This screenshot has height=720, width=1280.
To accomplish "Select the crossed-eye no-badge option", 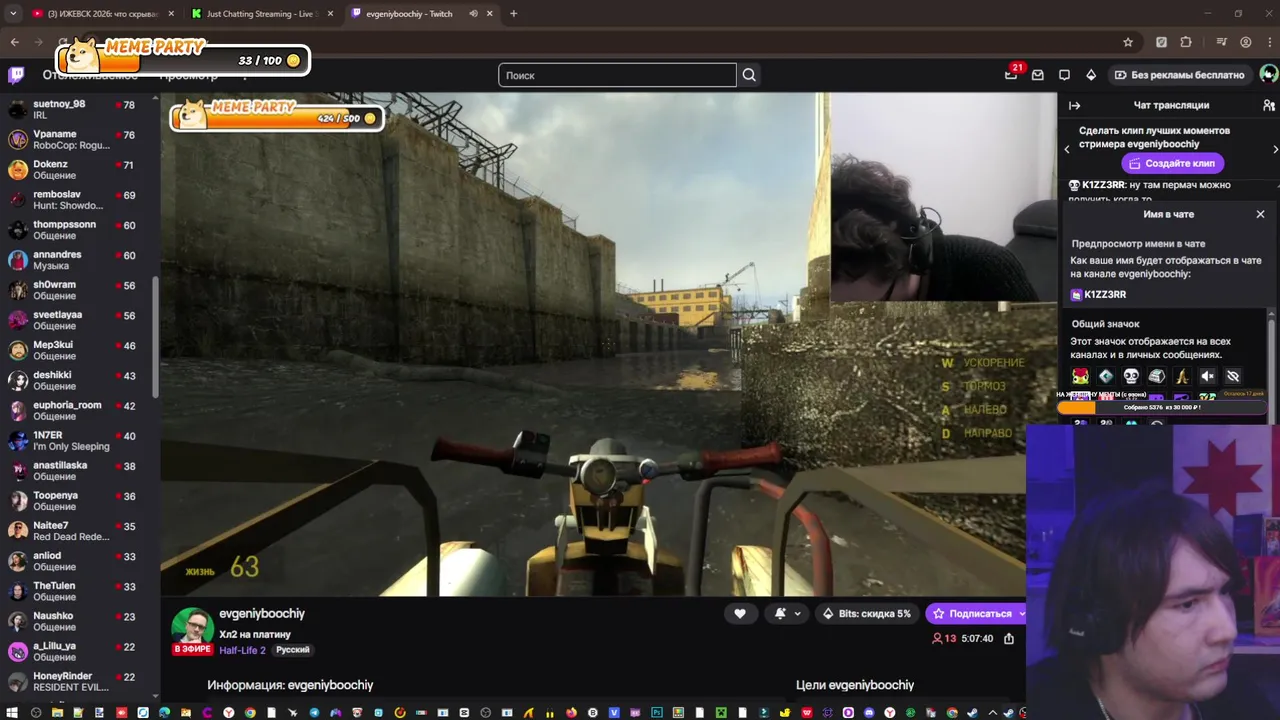I will pyautogui.click(x=1233, y=376).
